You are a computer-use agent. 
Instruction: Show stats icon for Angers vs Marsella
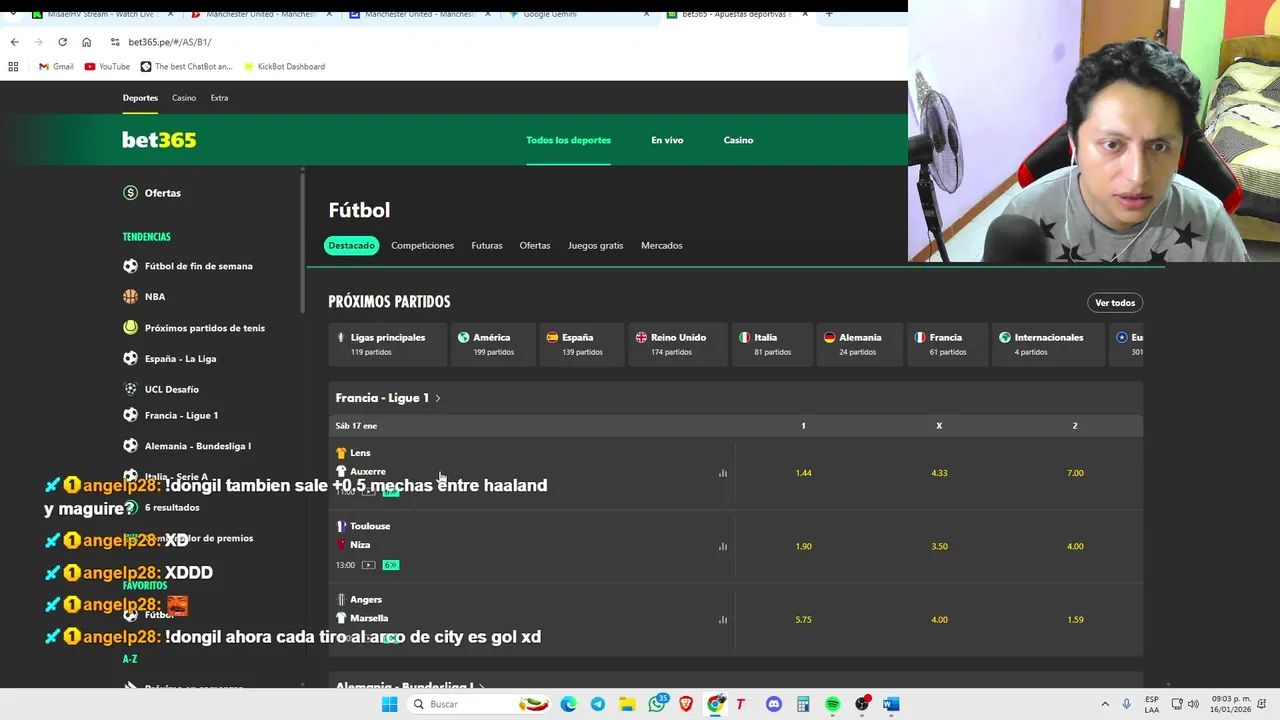(x=723, y=619)
